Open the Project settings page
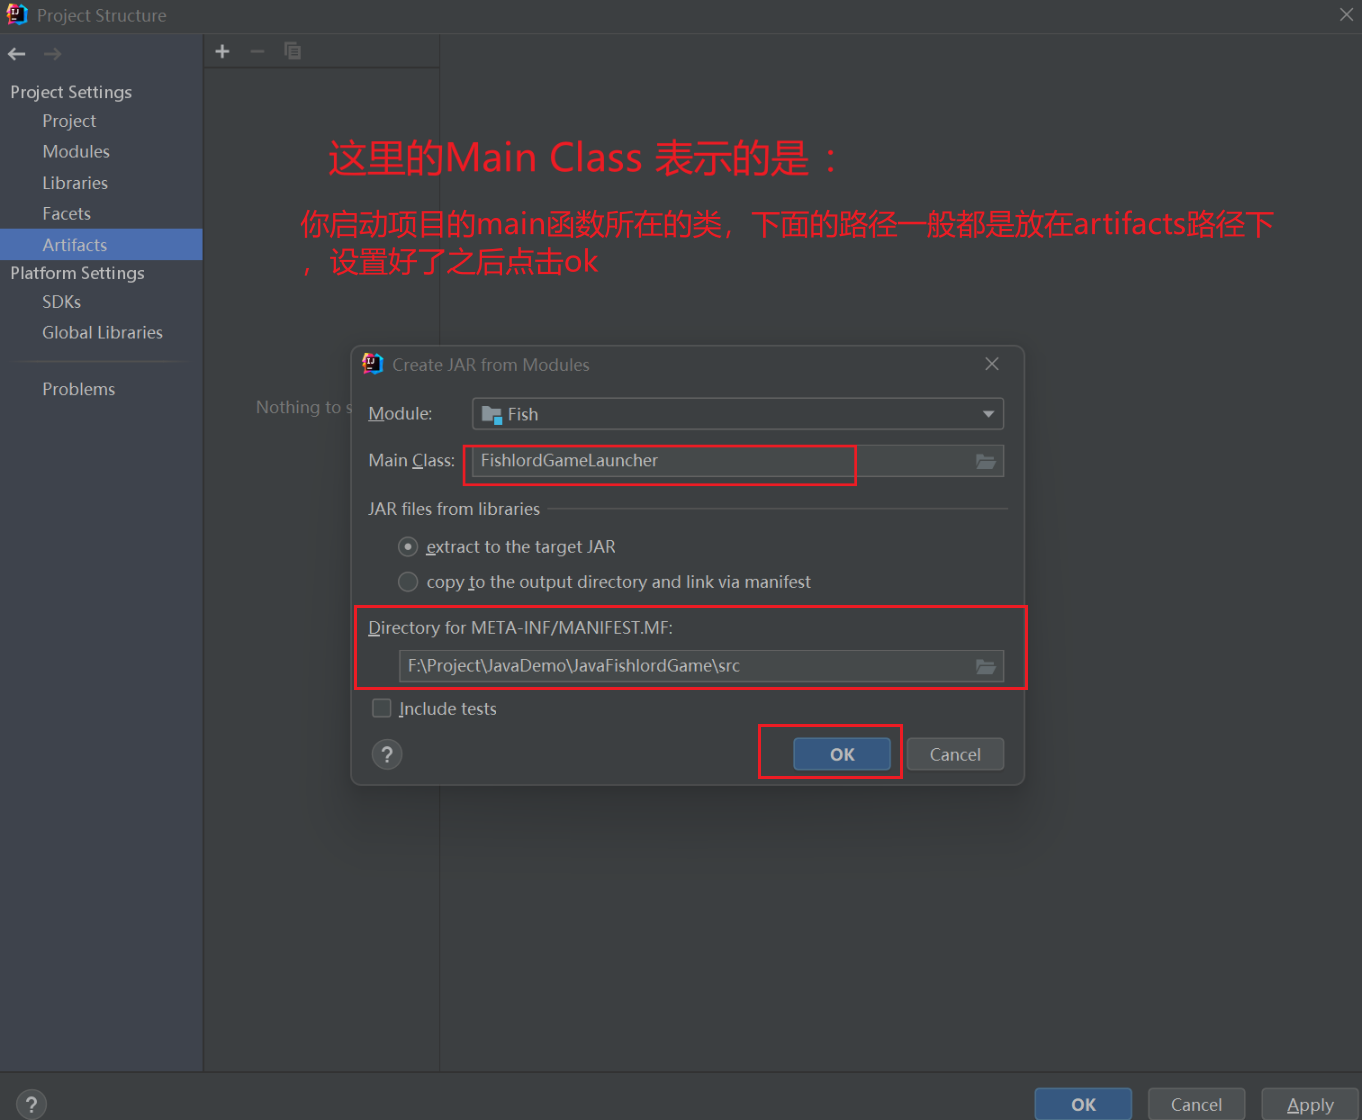Screen dimensions: 1362x1120 [69, 121]
